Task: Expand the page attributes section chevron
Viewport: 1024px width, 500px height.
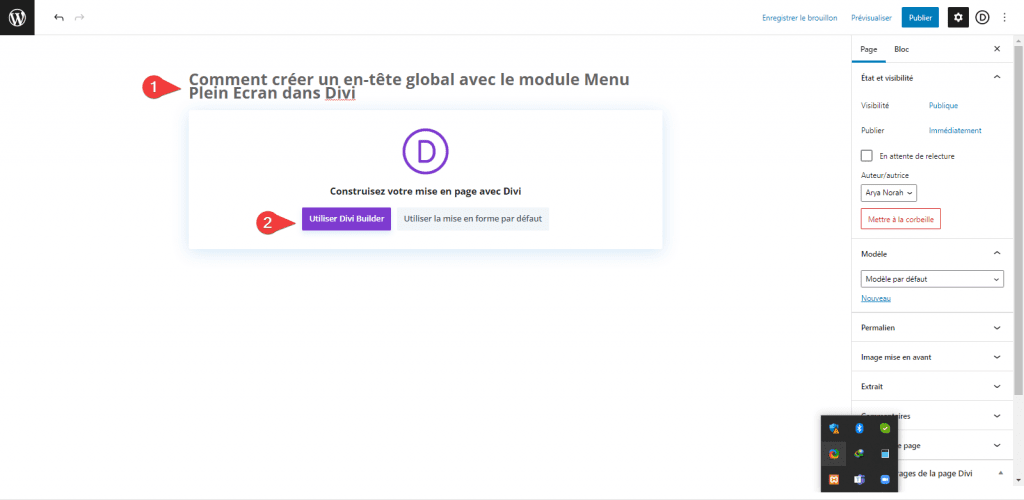Action: 997,445
